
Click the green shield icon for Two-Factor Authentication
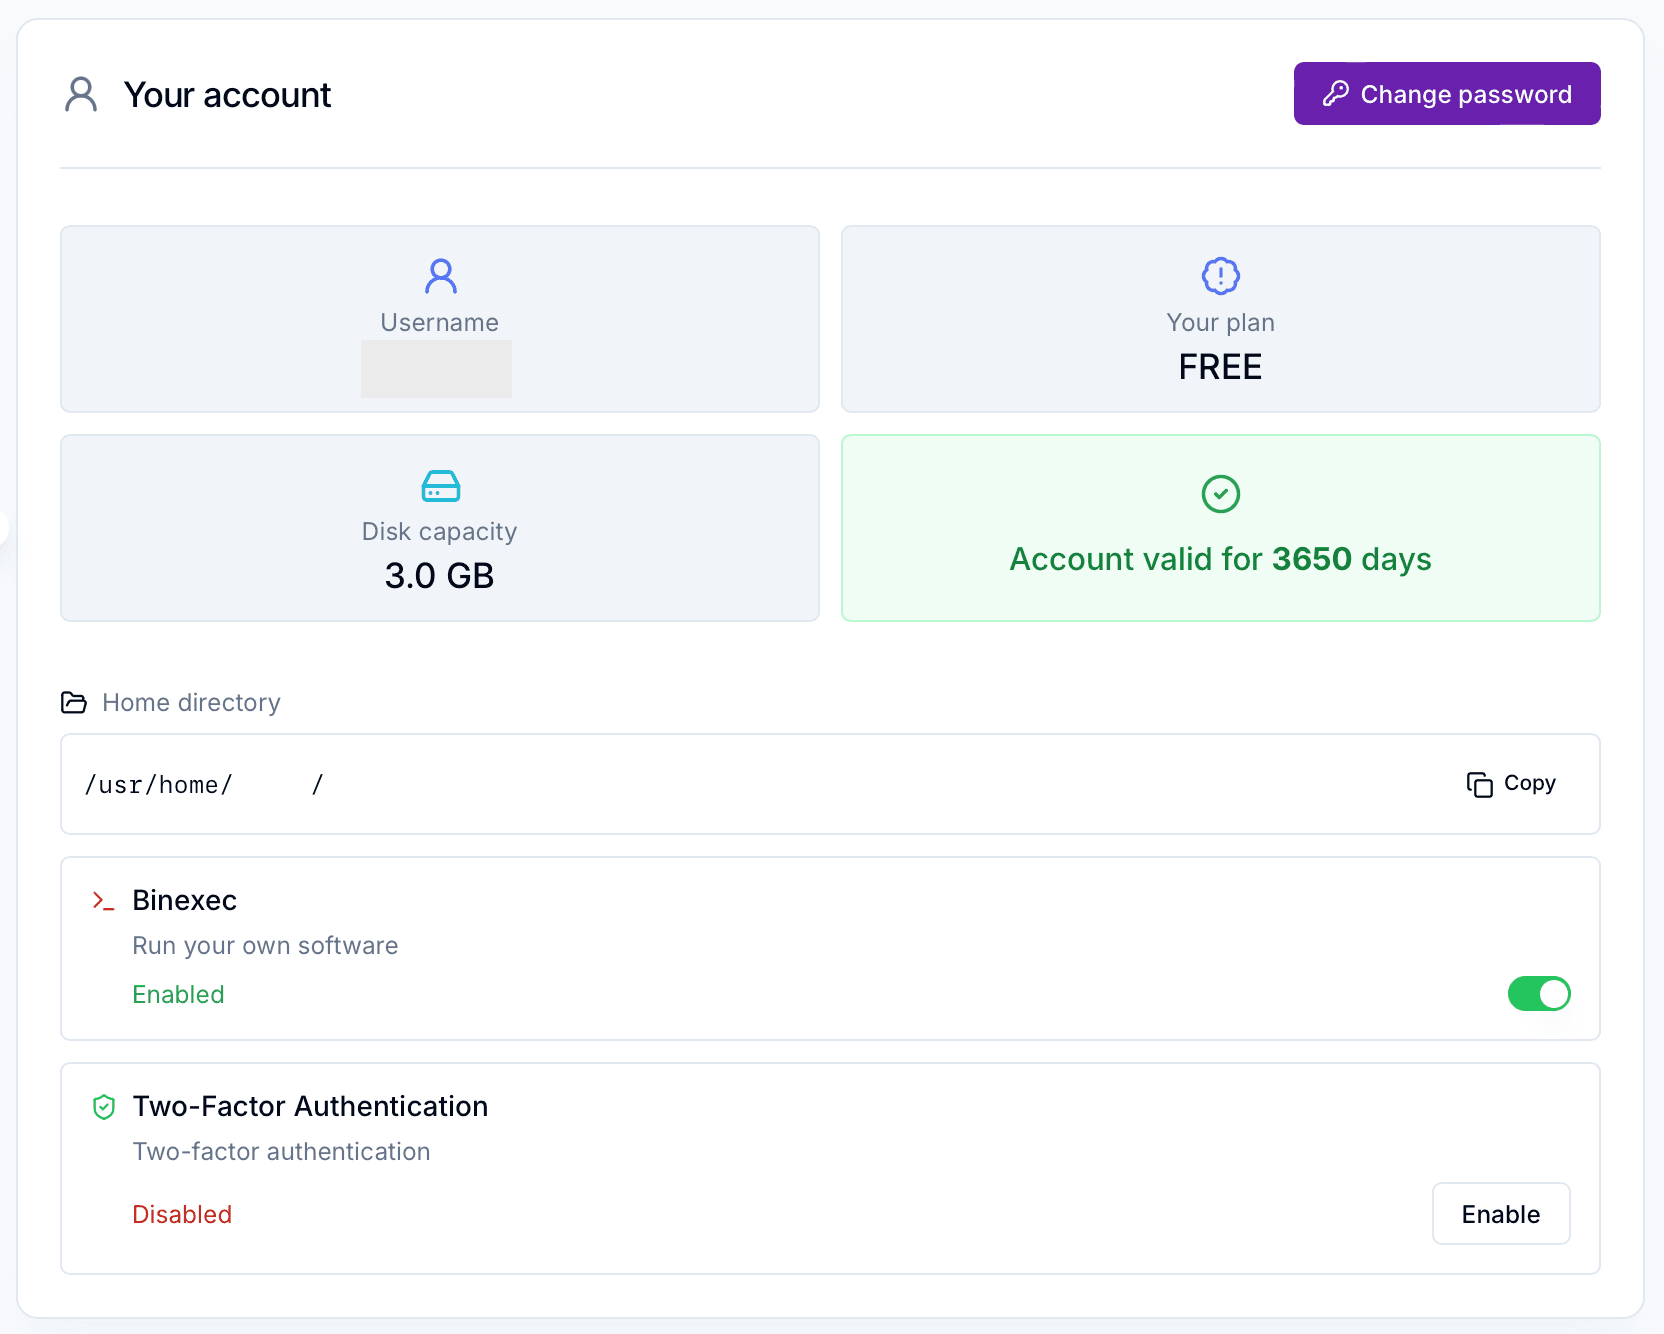coord(104,1107)
